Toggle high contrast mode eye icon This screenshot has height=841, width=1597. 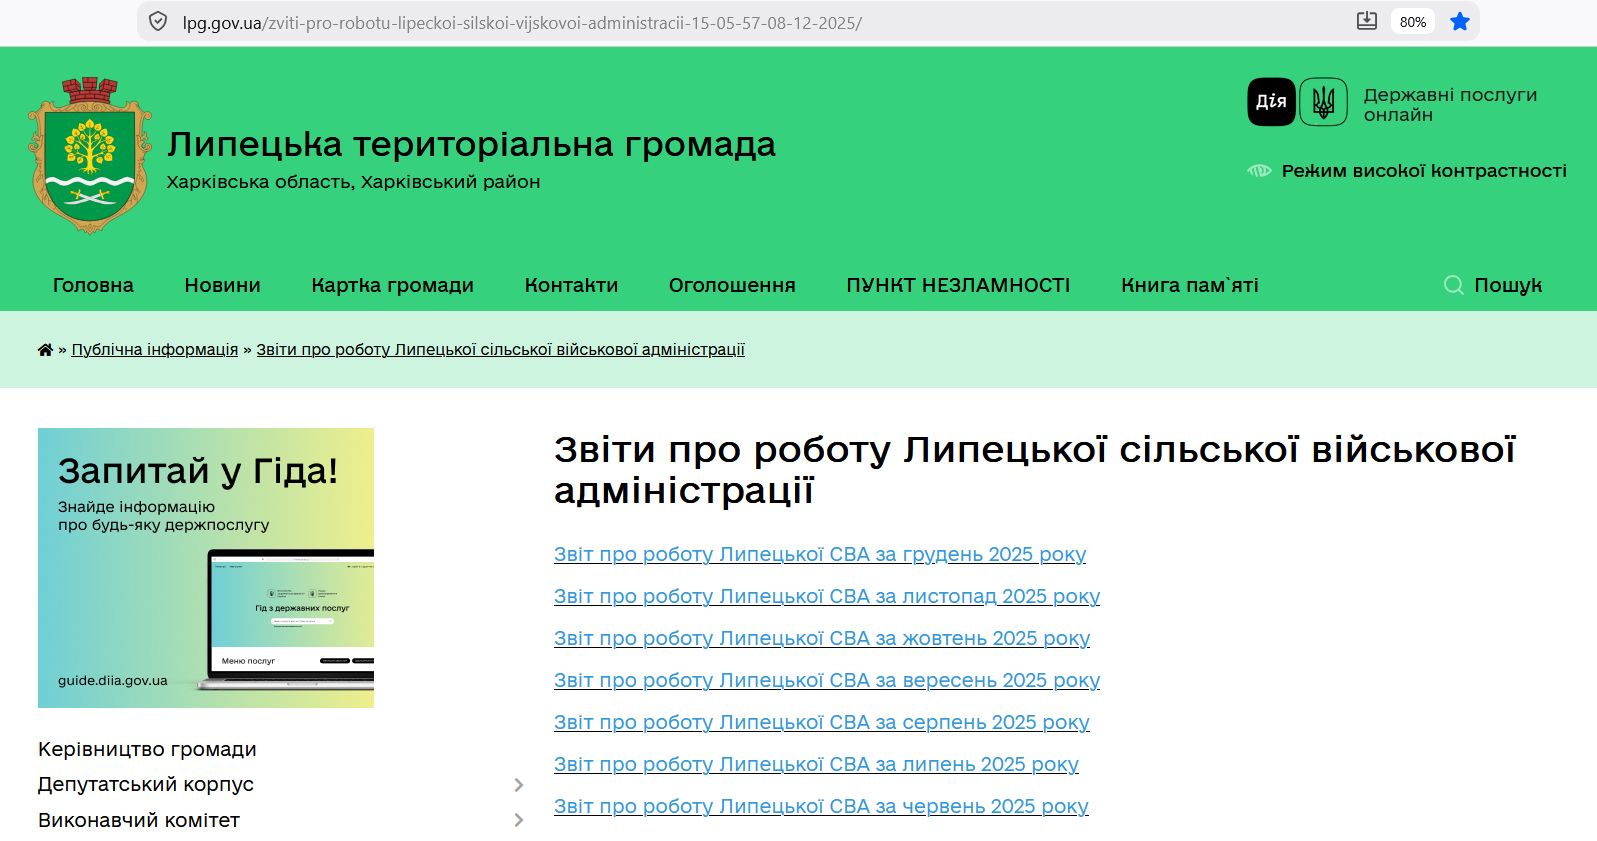click(x=1259, y=171)
